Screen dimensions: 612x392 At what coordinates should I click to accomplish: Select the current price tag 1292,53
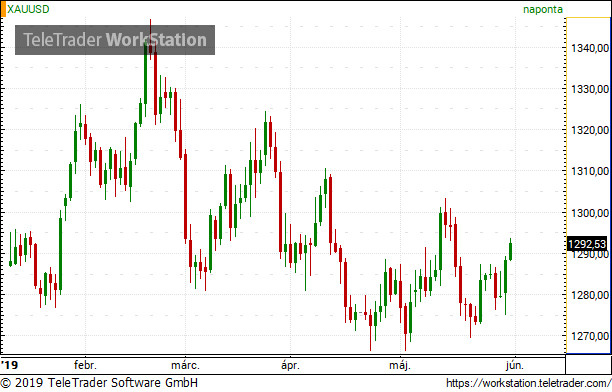[x=587, y=244]
